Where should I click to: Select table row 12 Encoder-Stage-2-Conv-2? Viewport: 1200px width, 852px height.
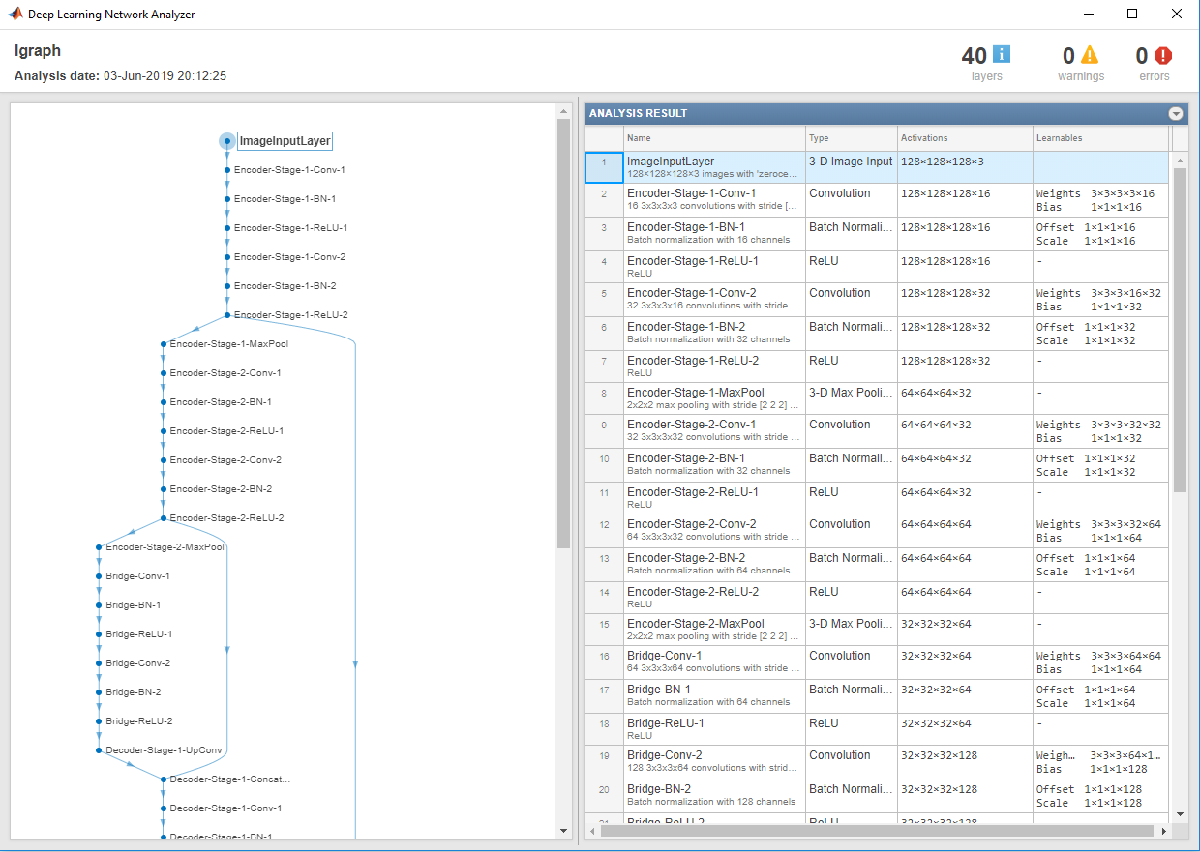(876, 530)
